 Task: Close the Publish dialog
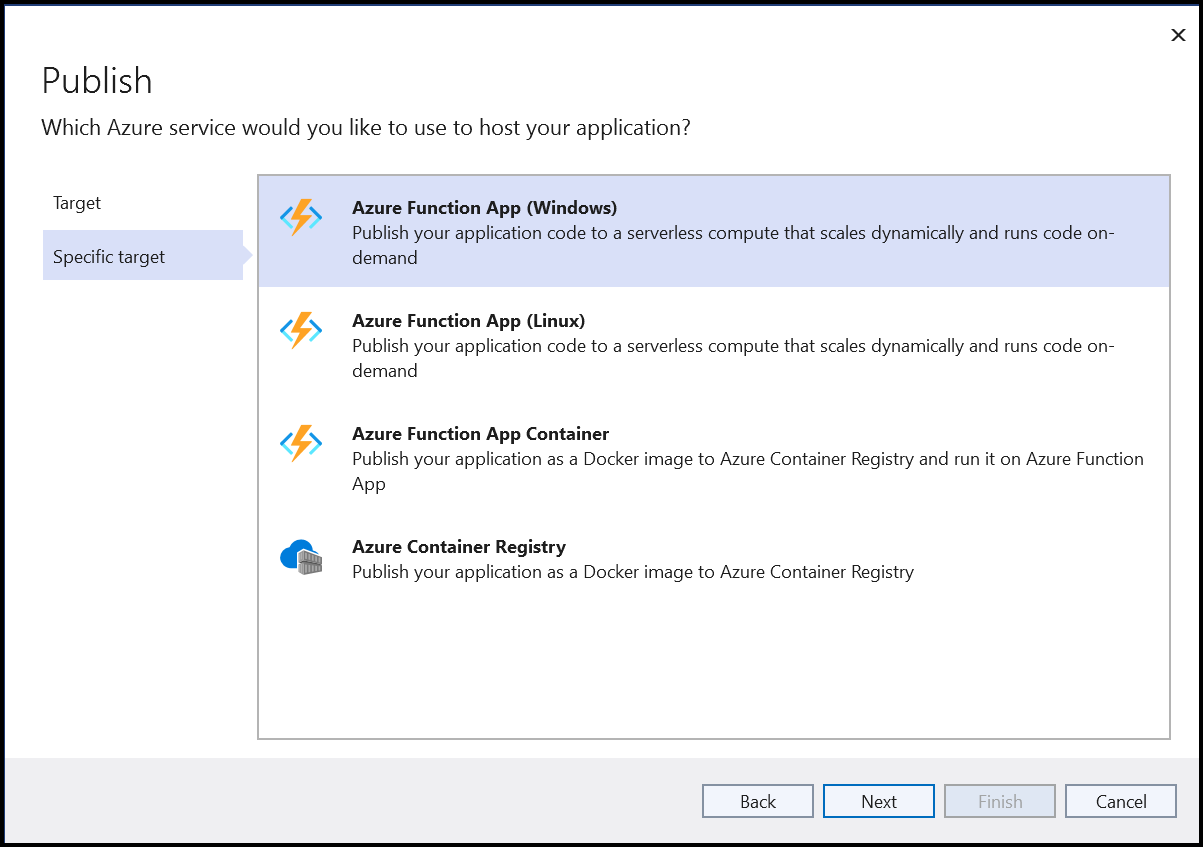point(1178,35)
